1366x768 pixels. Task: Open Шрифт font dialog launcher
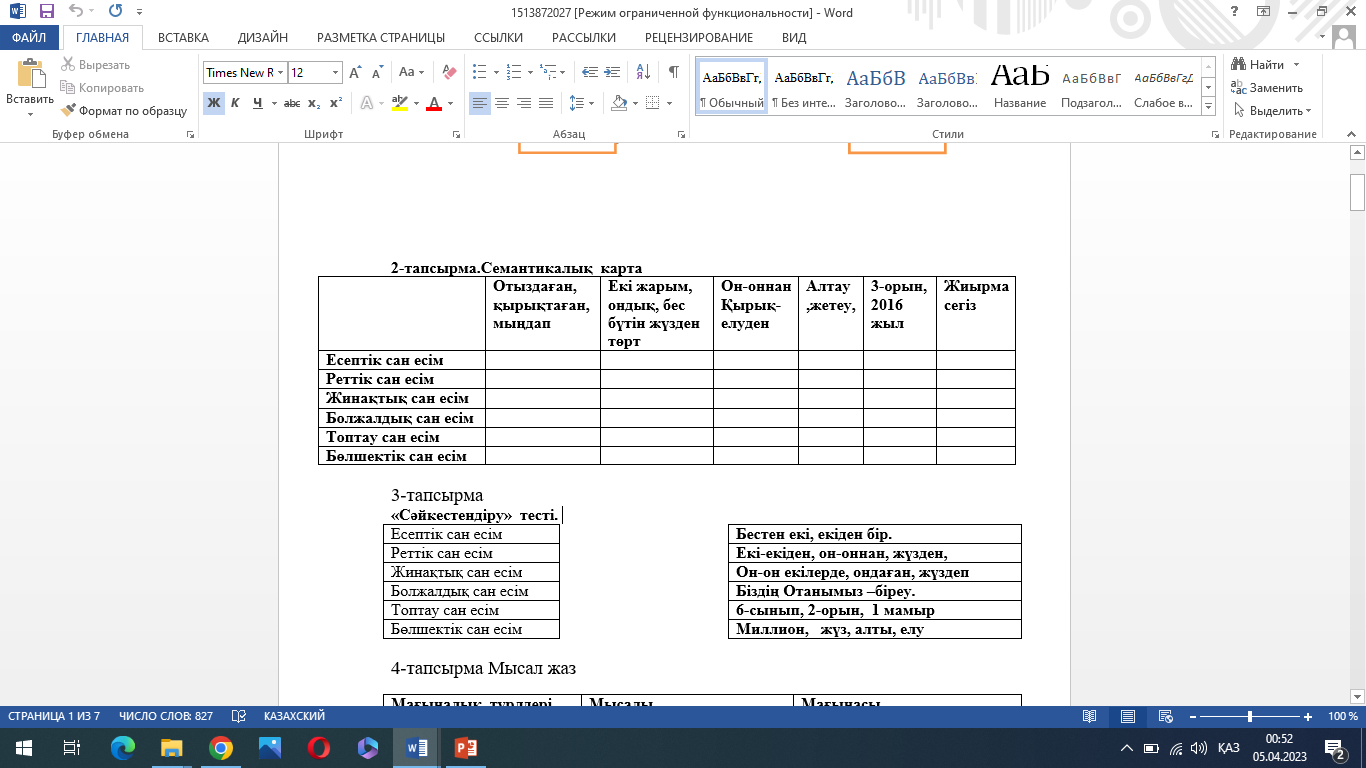pos(457,134)
